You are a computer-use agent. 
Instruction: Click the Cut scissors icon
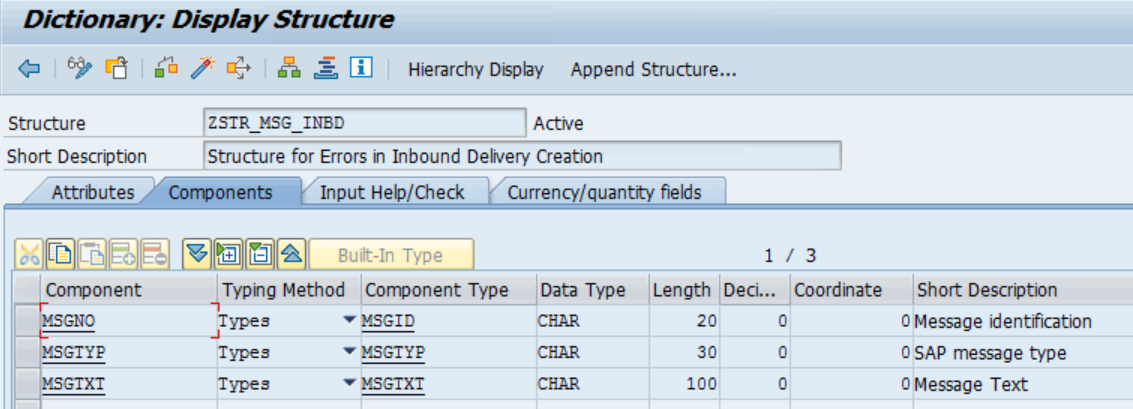pyautogui.click(x=29, y=254)
